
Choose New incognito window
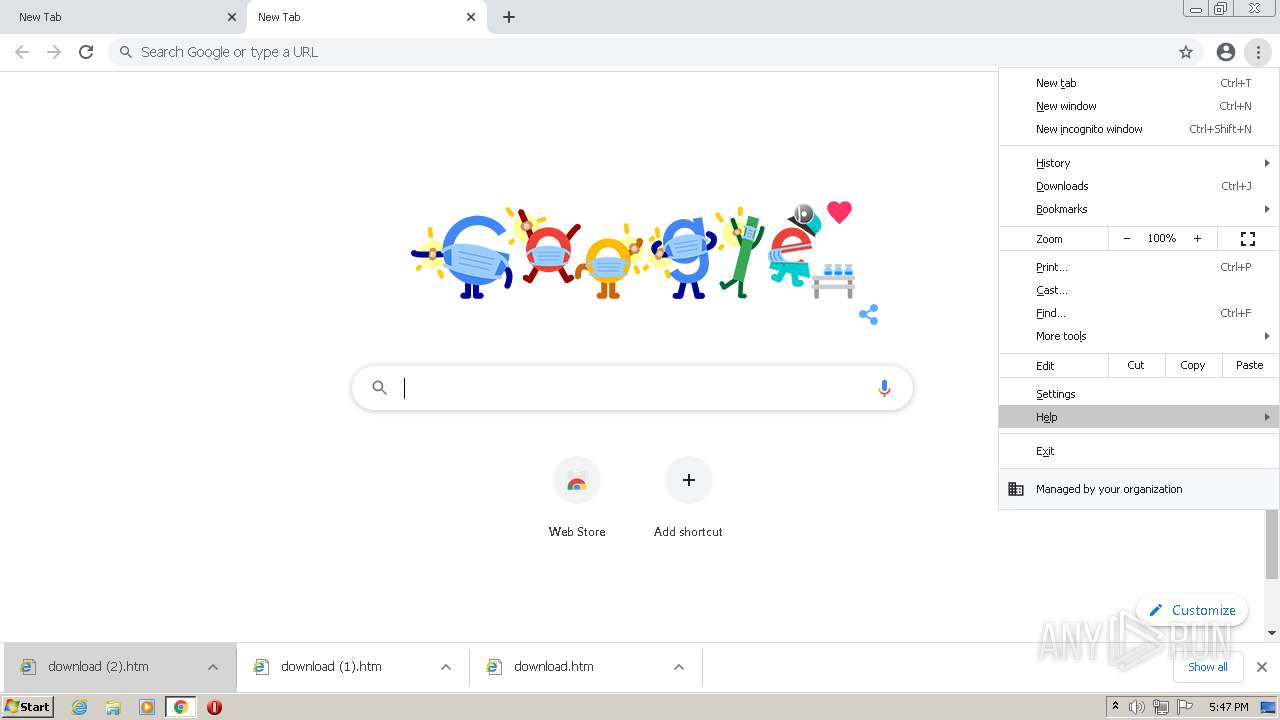point(1139,129)
